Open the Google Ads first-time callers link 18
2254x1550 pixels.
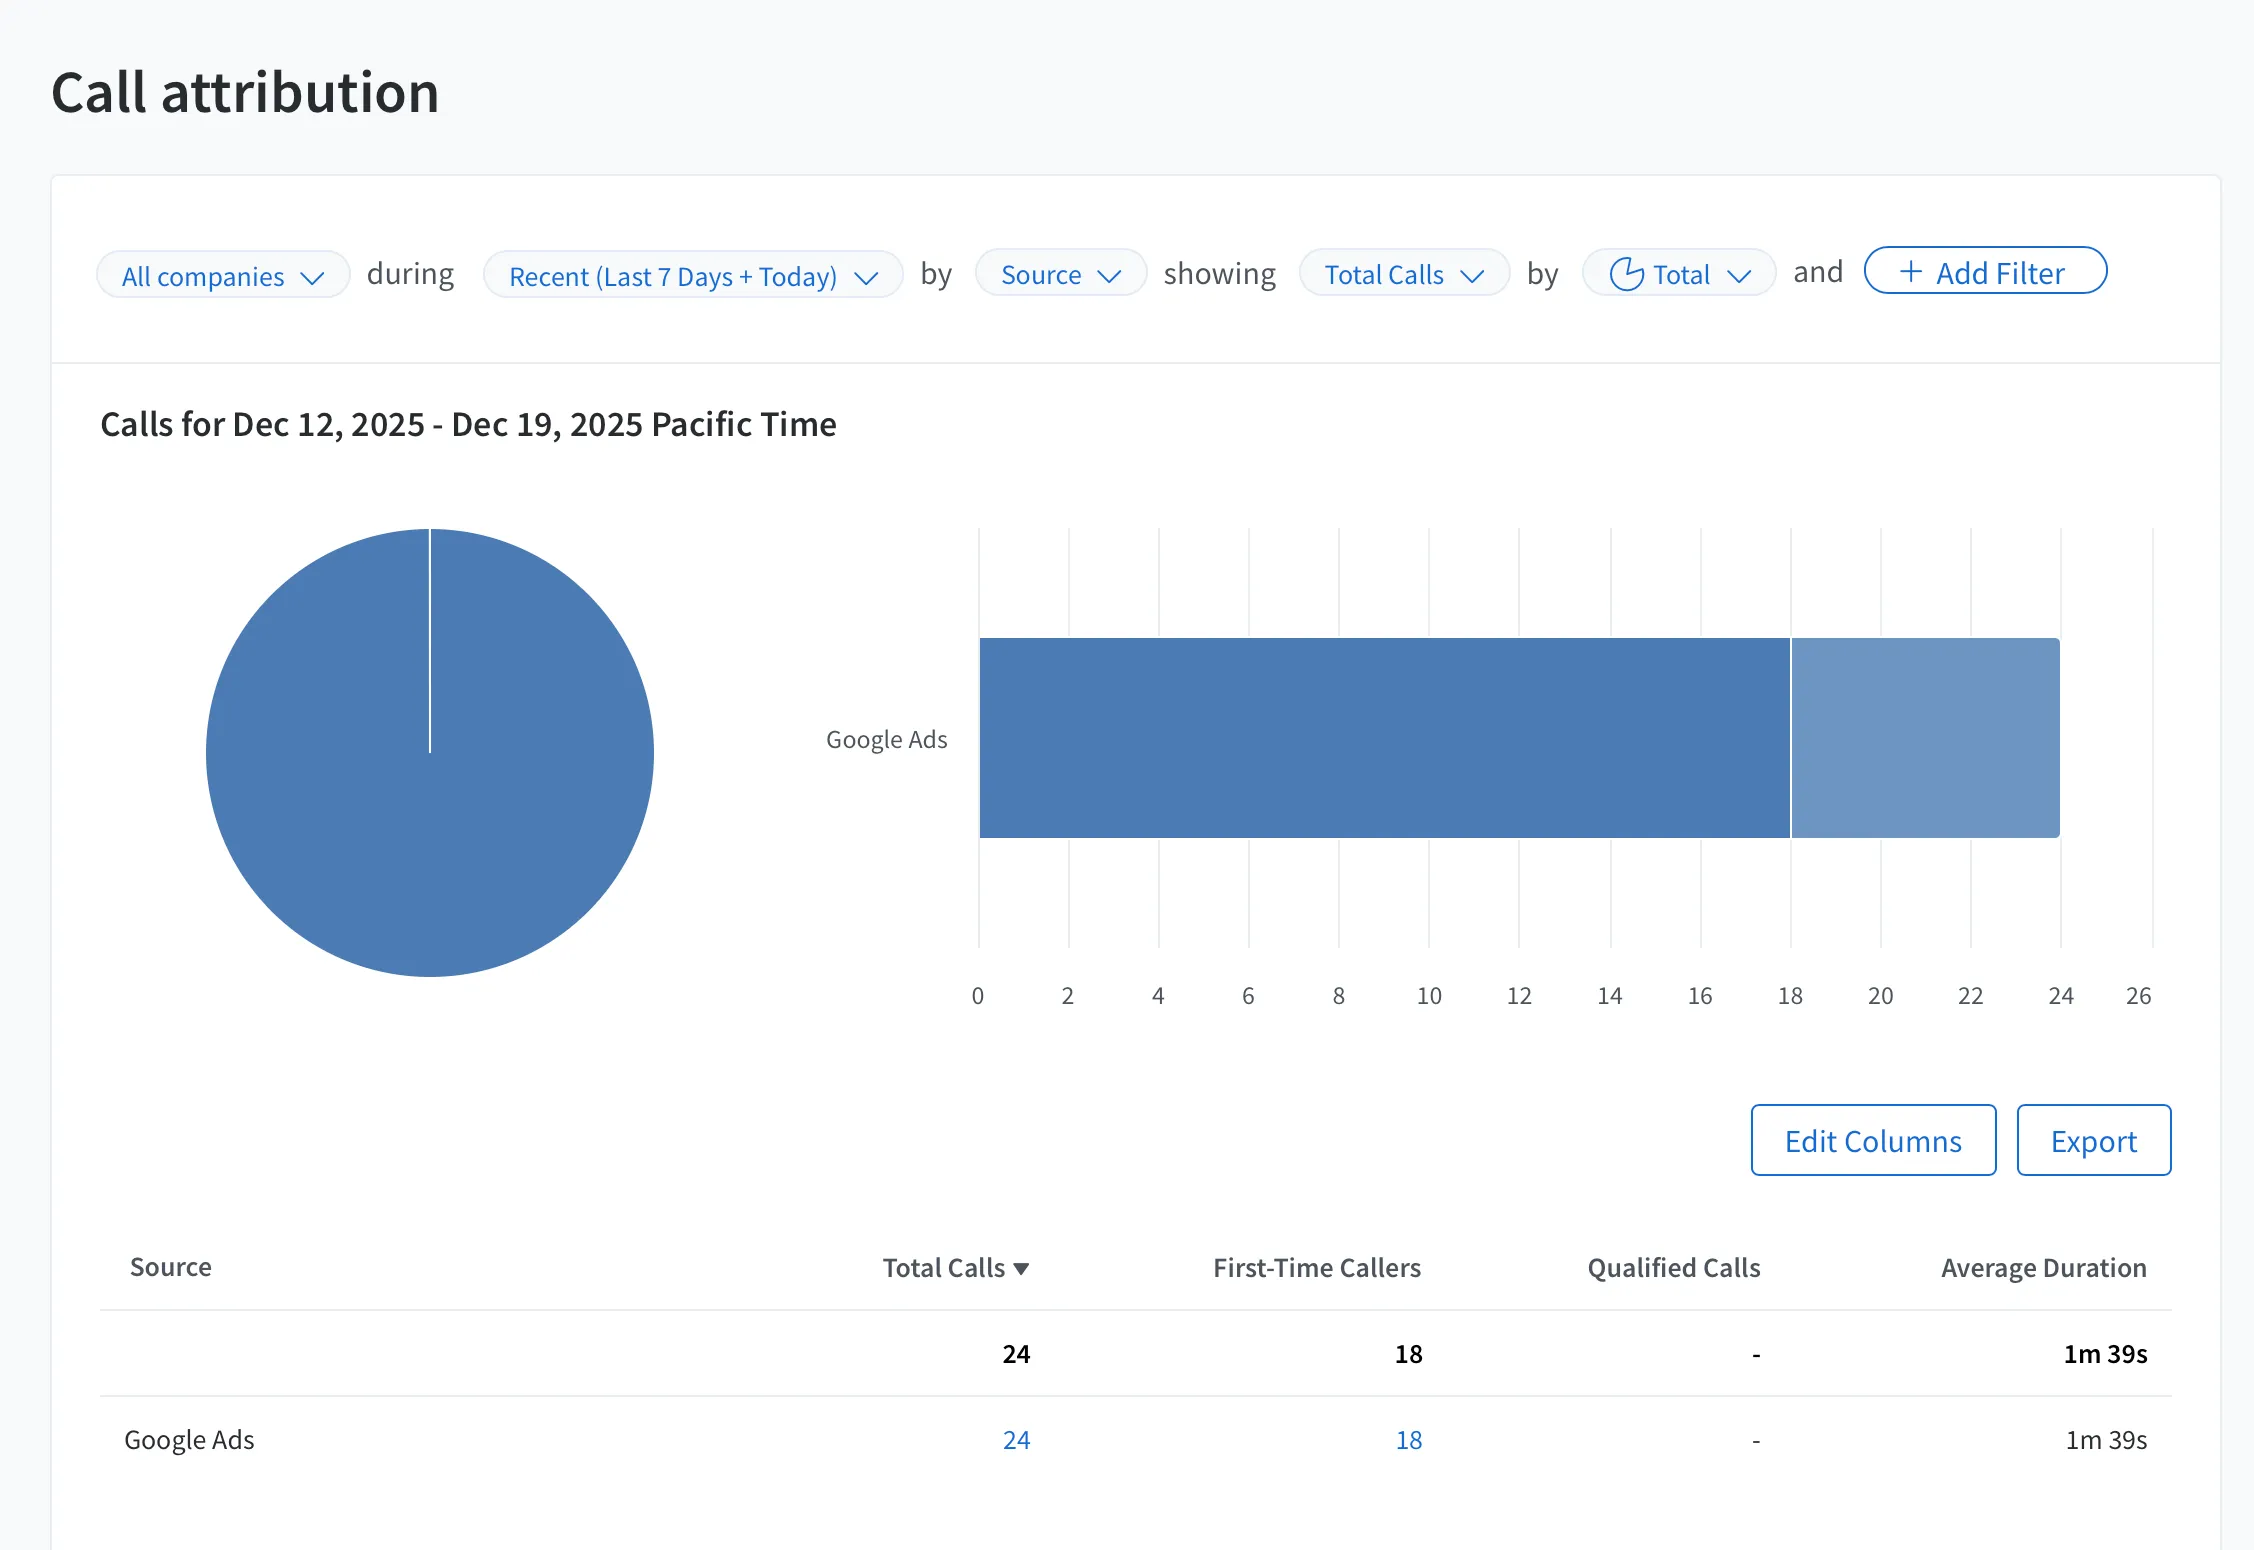coord(1409,1440)
